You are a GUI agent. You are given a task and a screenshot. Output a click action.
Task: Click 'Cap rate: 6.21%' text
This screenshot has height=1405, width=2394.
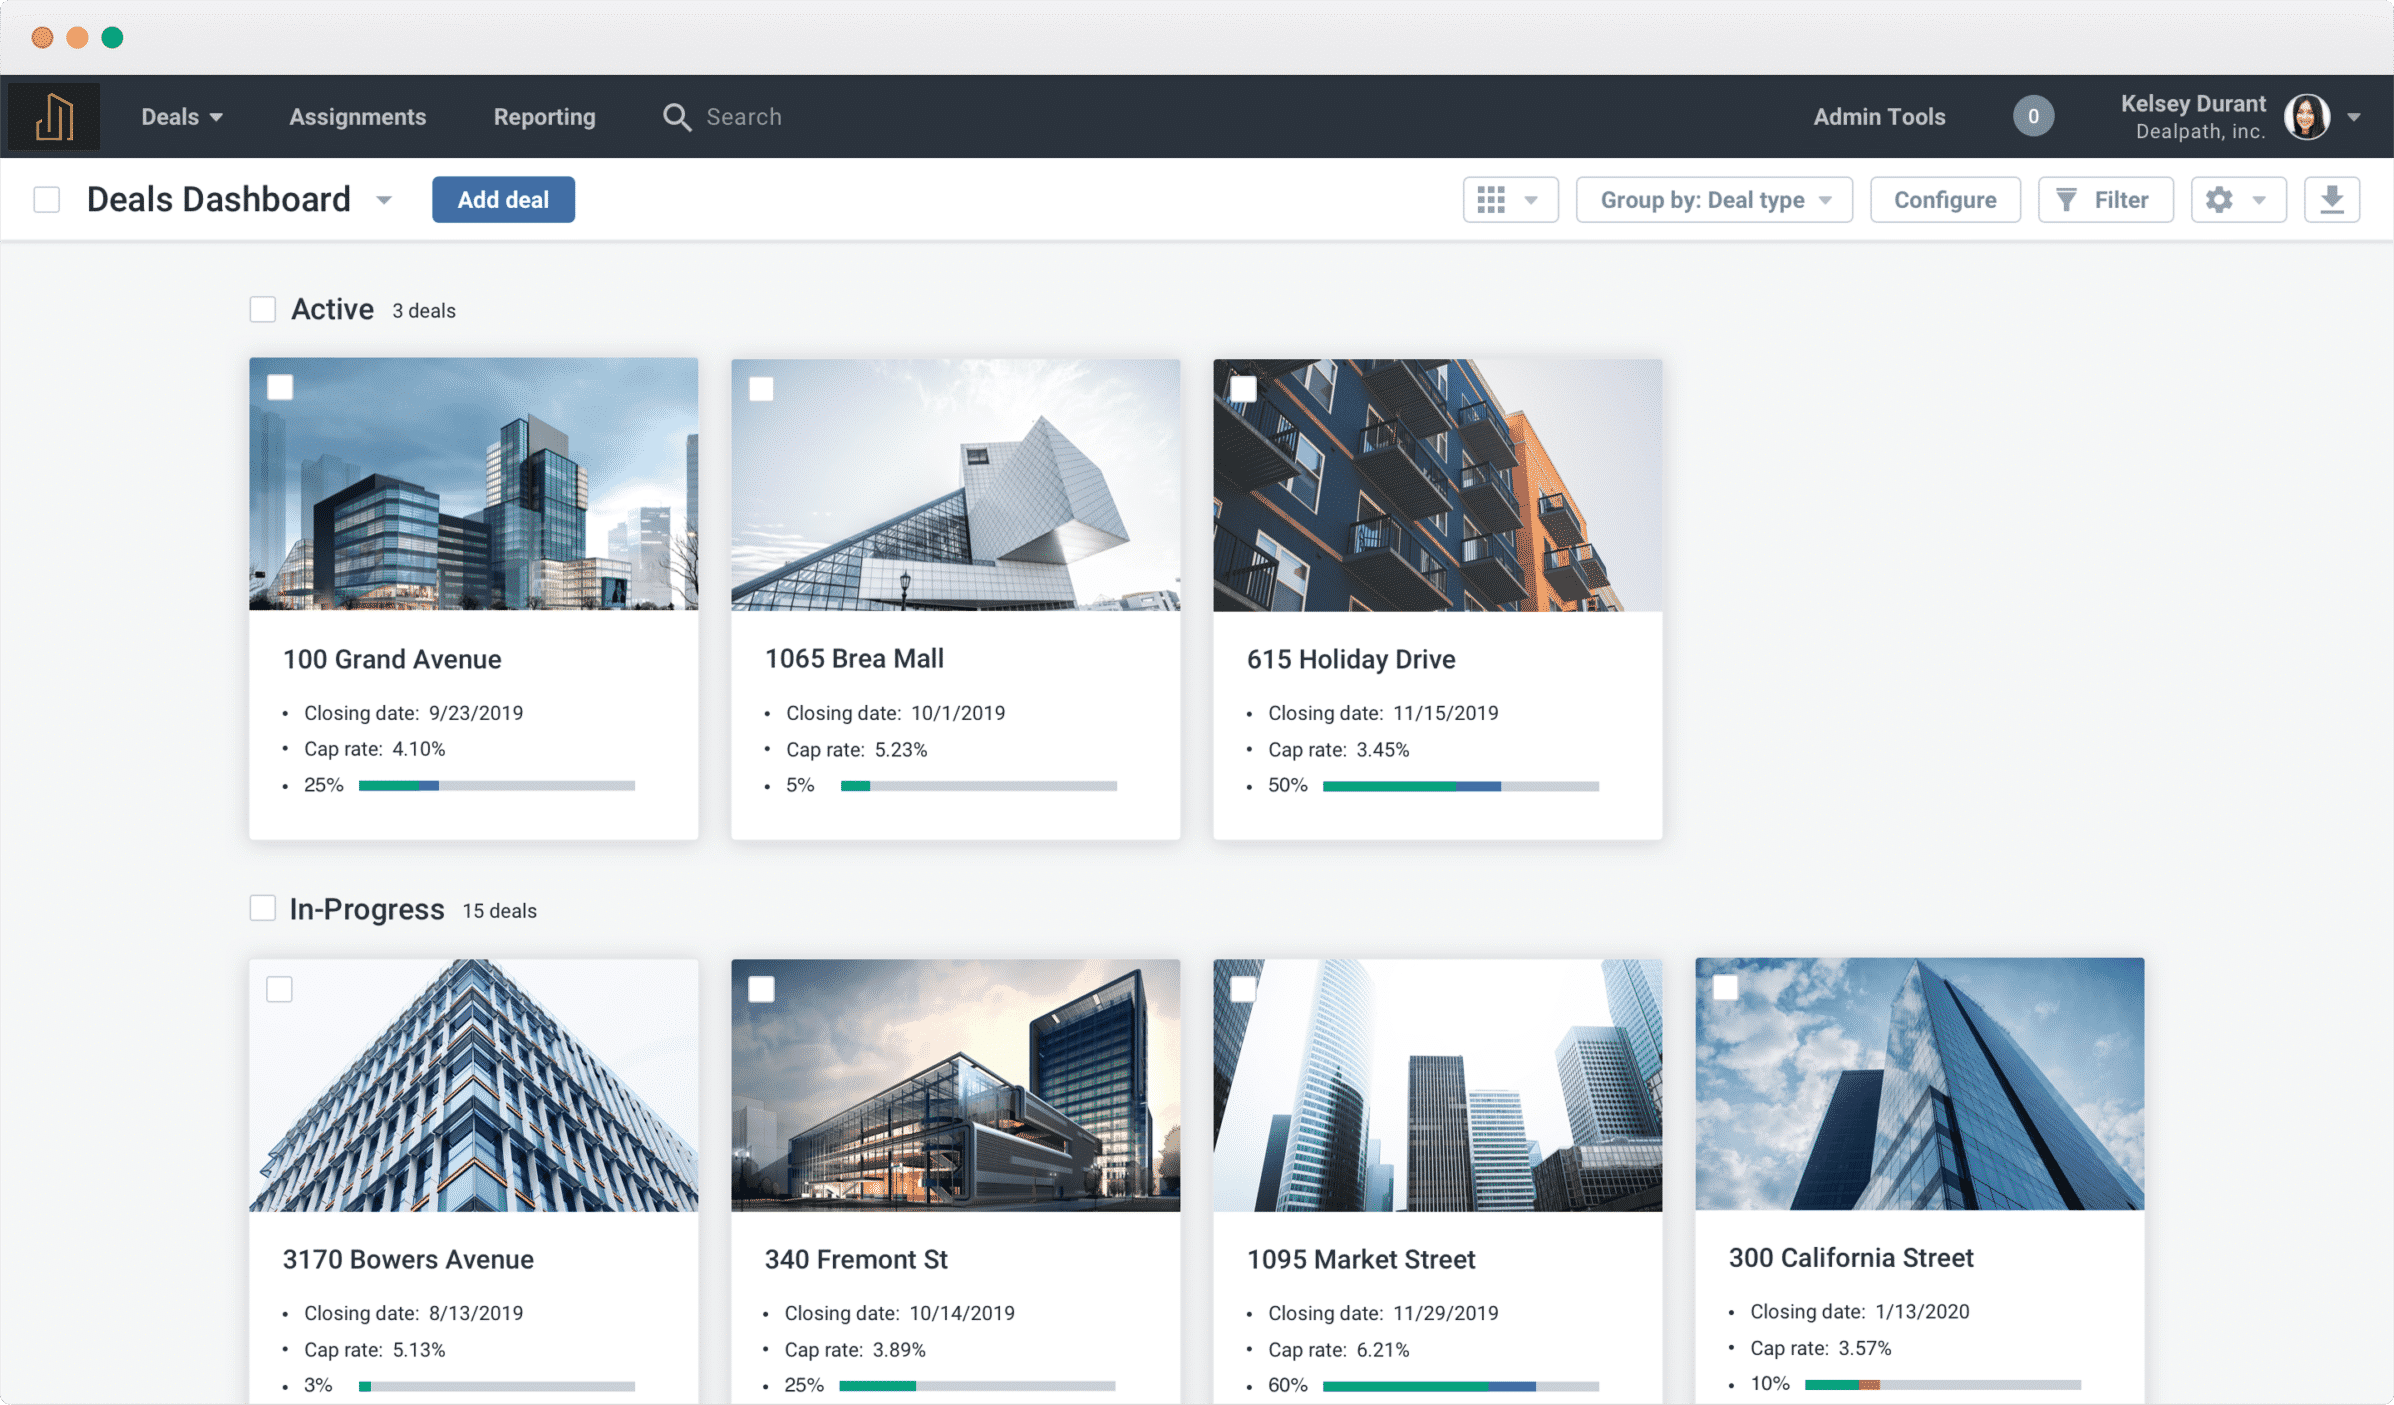pyautogui.click(x=1339, y=1350)
